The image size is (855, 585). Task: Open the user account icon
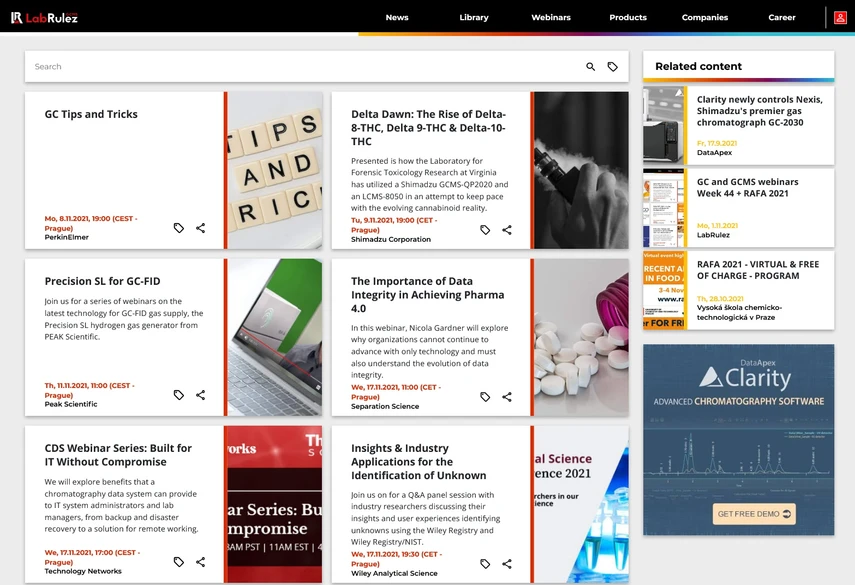click(840, 17)
